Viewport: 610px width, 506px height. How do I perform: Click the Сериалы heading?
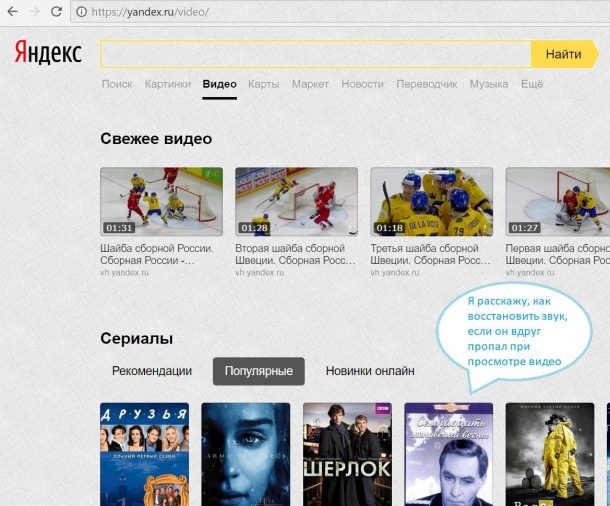(137, 338)
